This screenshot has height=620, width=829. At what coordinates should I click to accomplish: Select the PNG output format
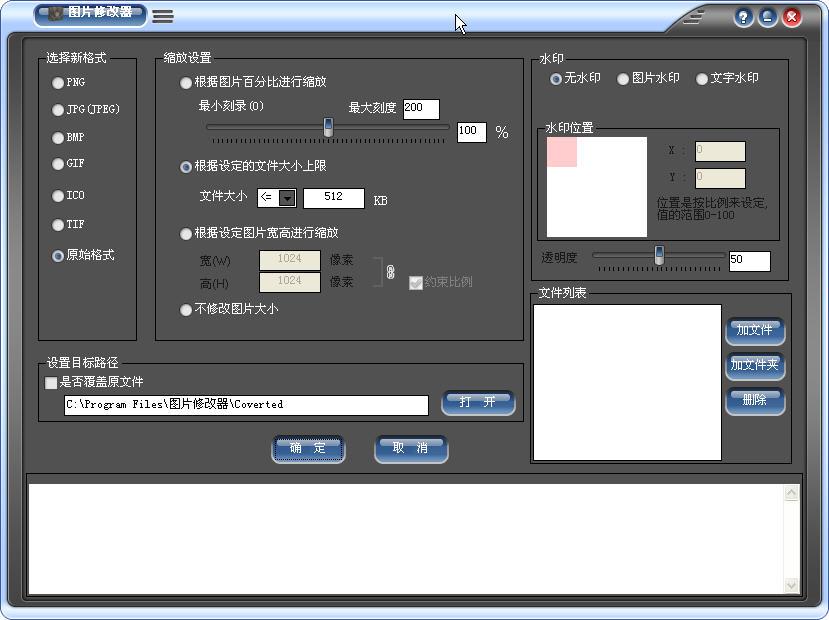pyautogui.click(x=57, y=83)
